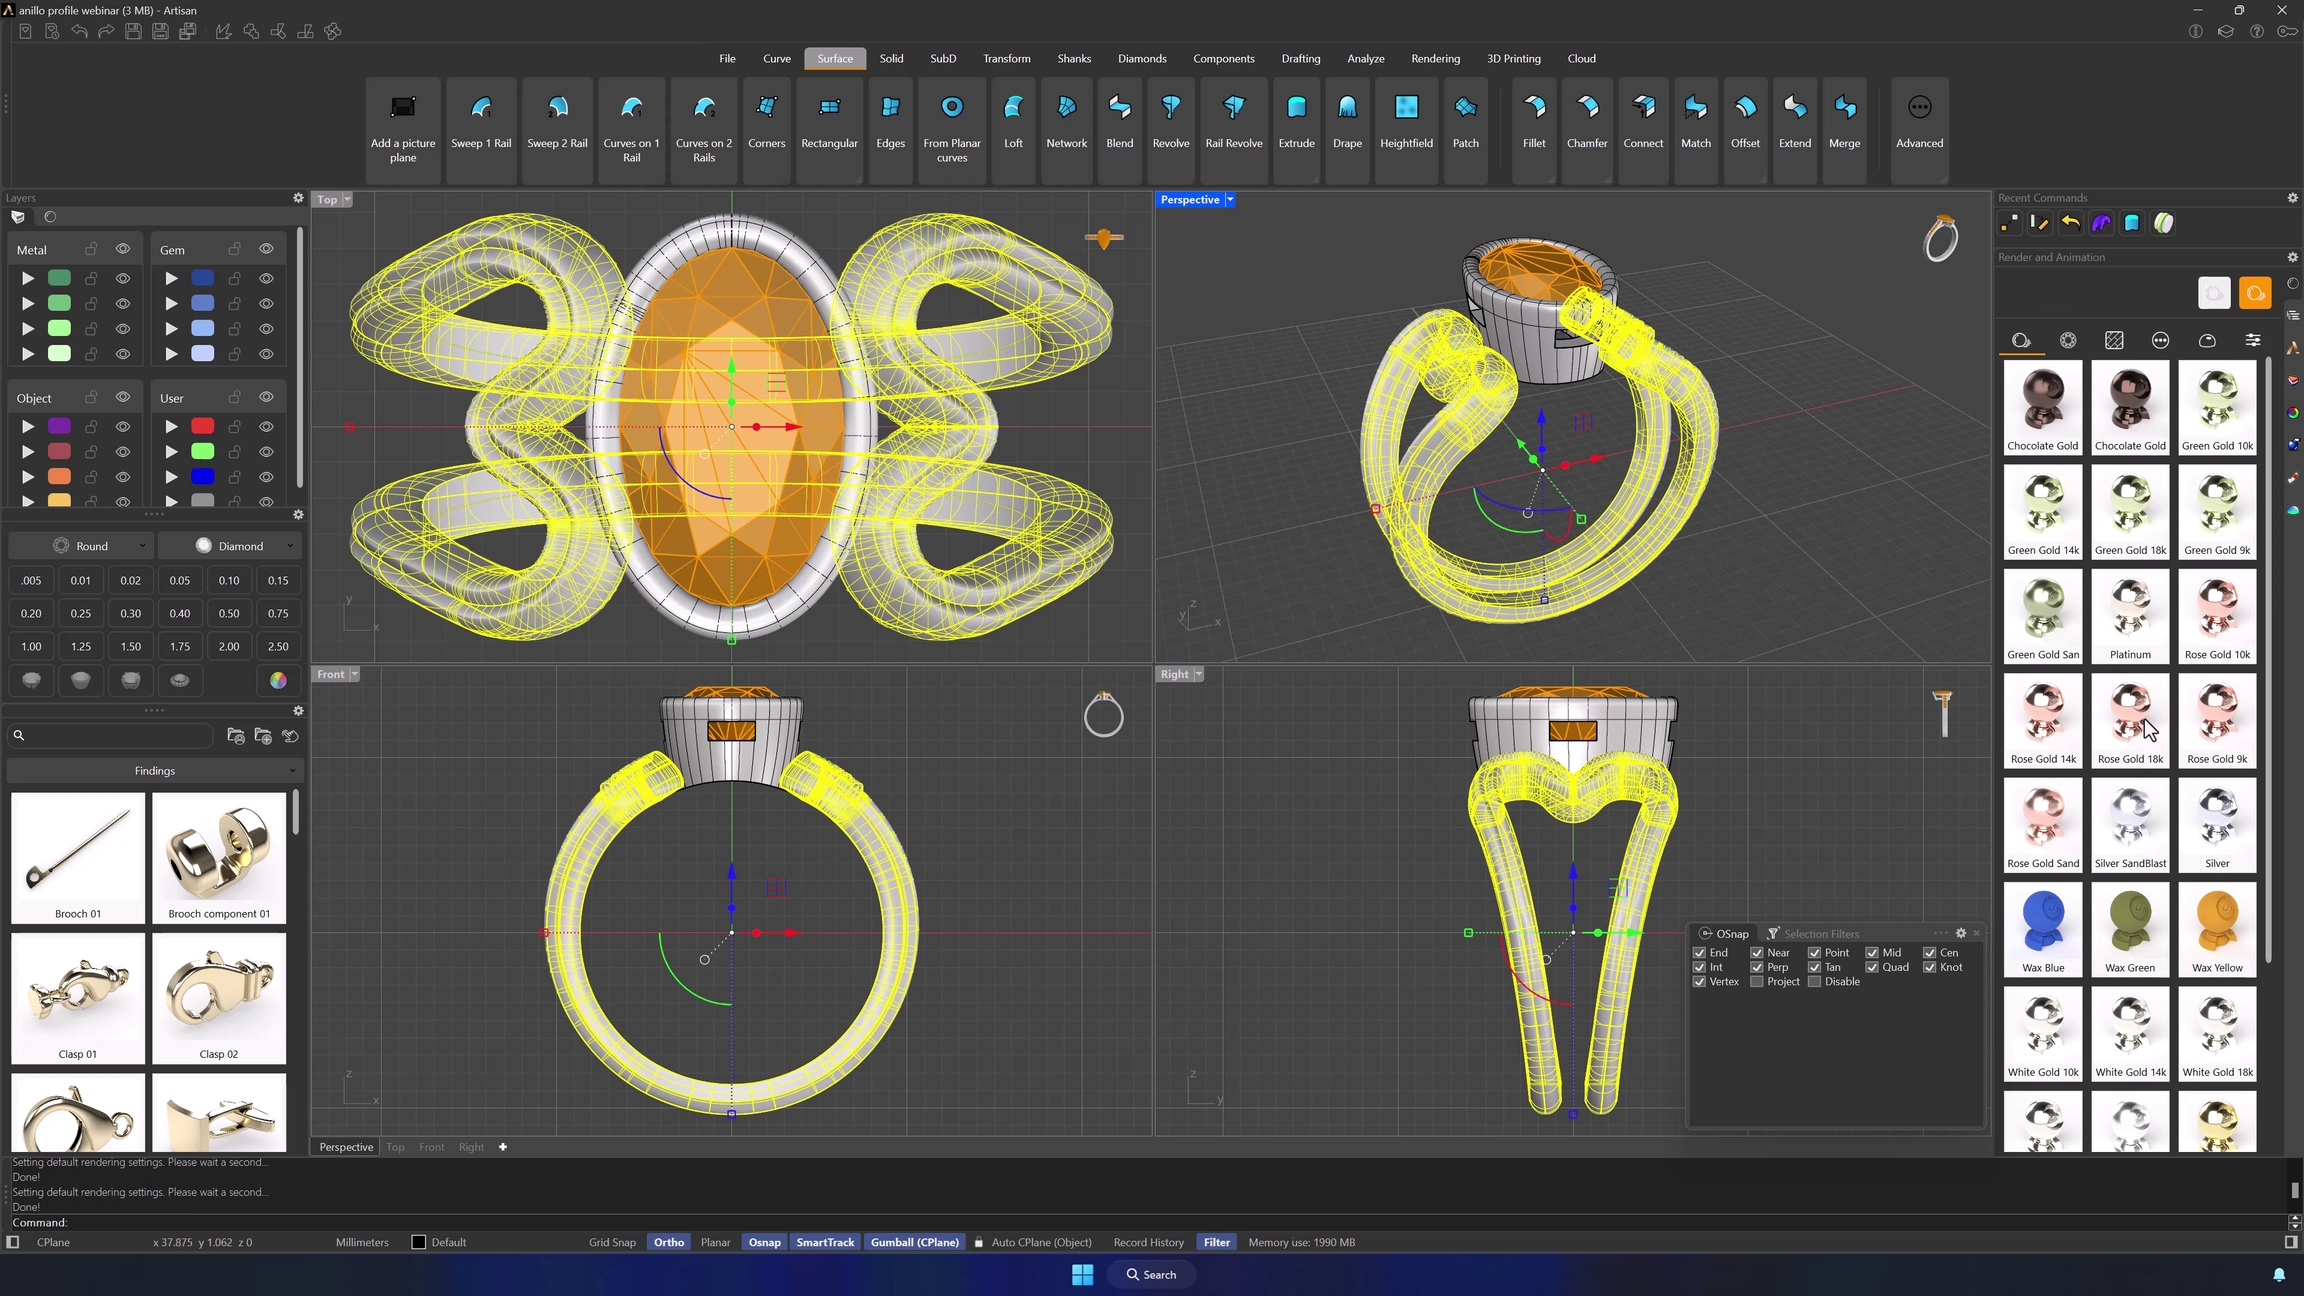Open the Diamonds menu tab

(1141, 58)
